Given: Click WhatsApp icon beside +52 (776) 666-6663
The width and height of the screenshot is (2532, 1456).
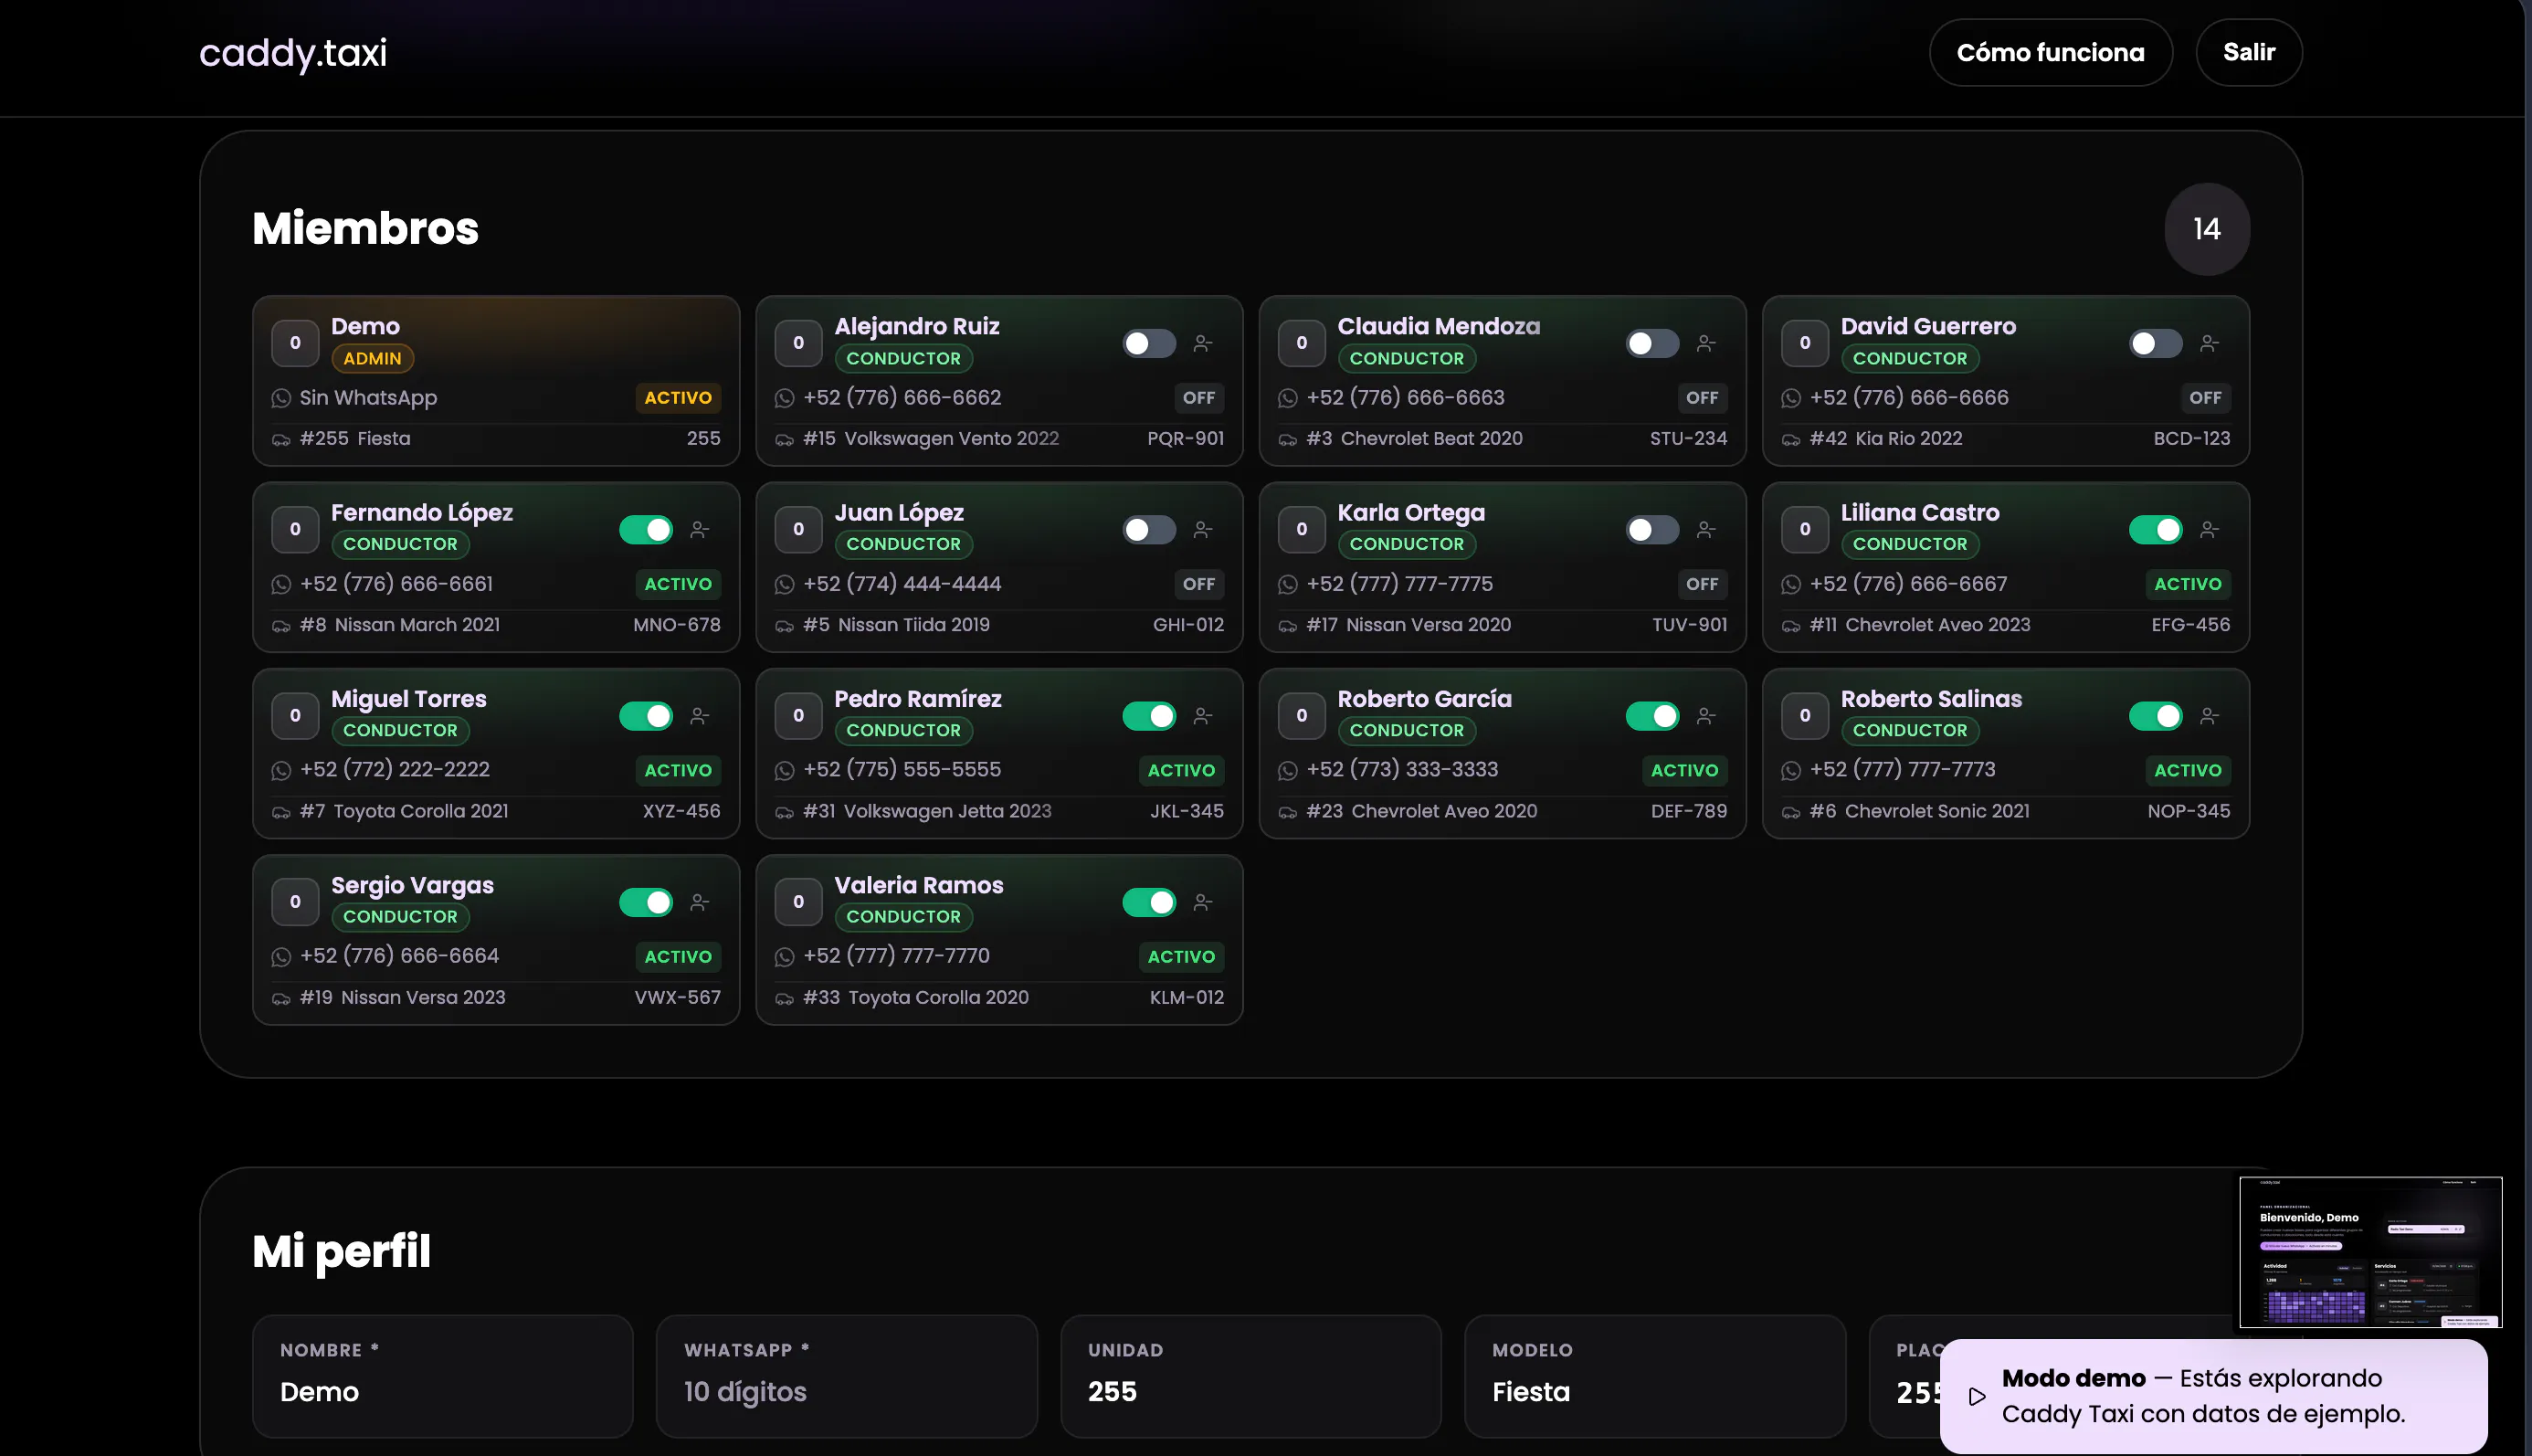Looking at the screenshot, I should [x=1288, y=398].
